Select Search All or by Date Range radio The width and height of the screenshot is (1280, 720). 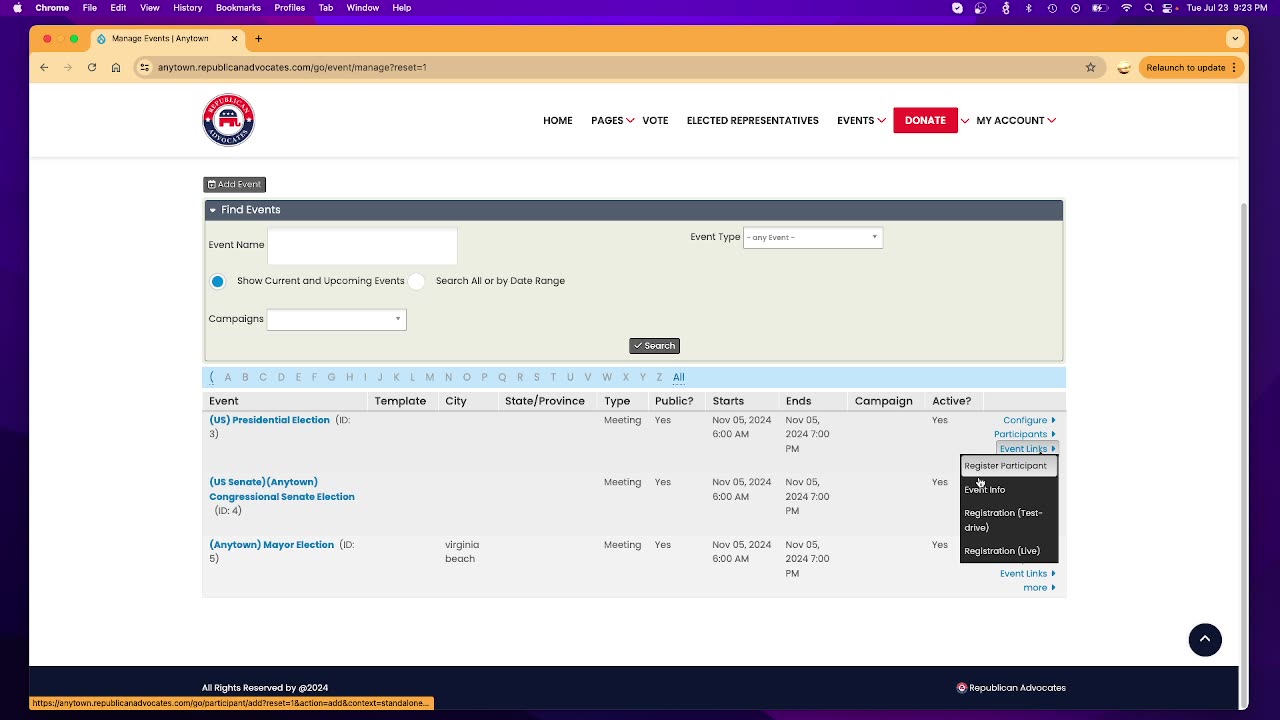point(416,281)
